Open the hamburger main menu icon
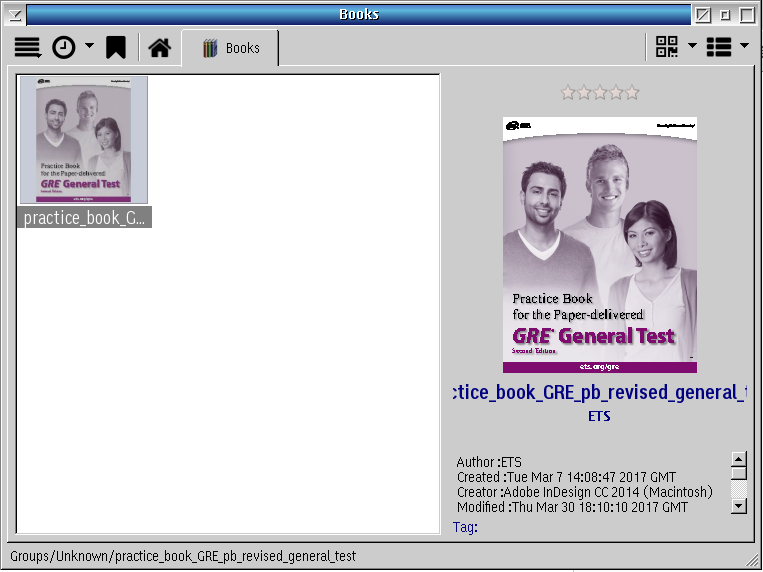Viewport: 763px width, 572px height. pos(28,48)
